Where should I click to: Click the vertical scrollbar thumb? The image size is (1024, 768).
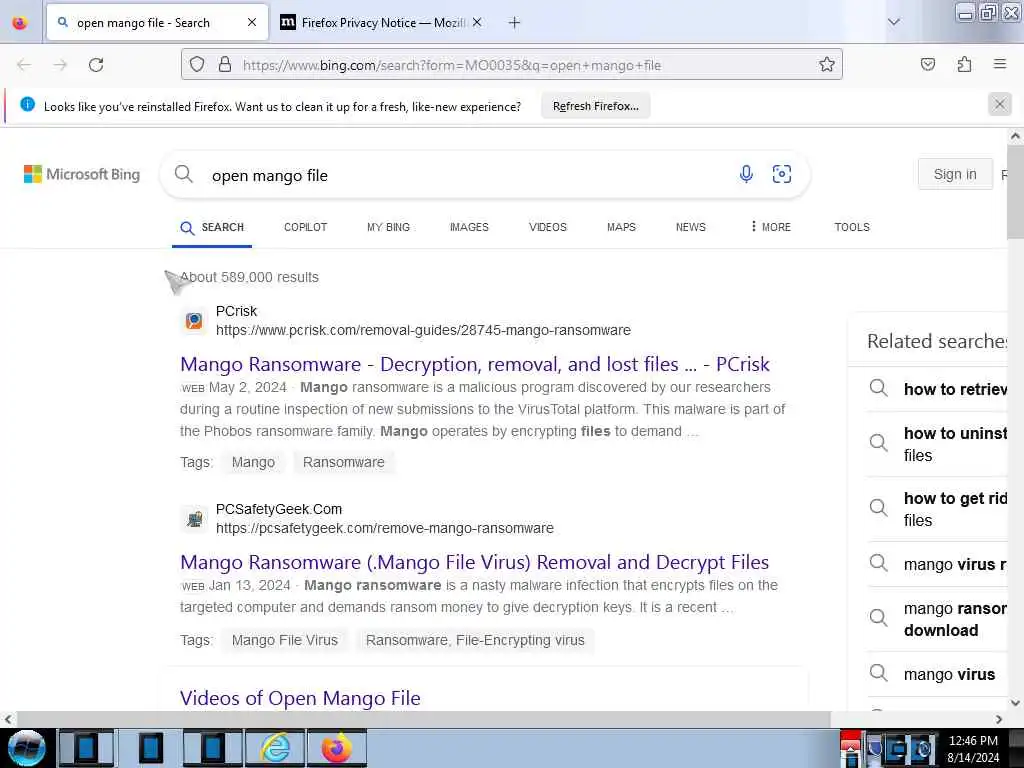[x=1015, y=192]
